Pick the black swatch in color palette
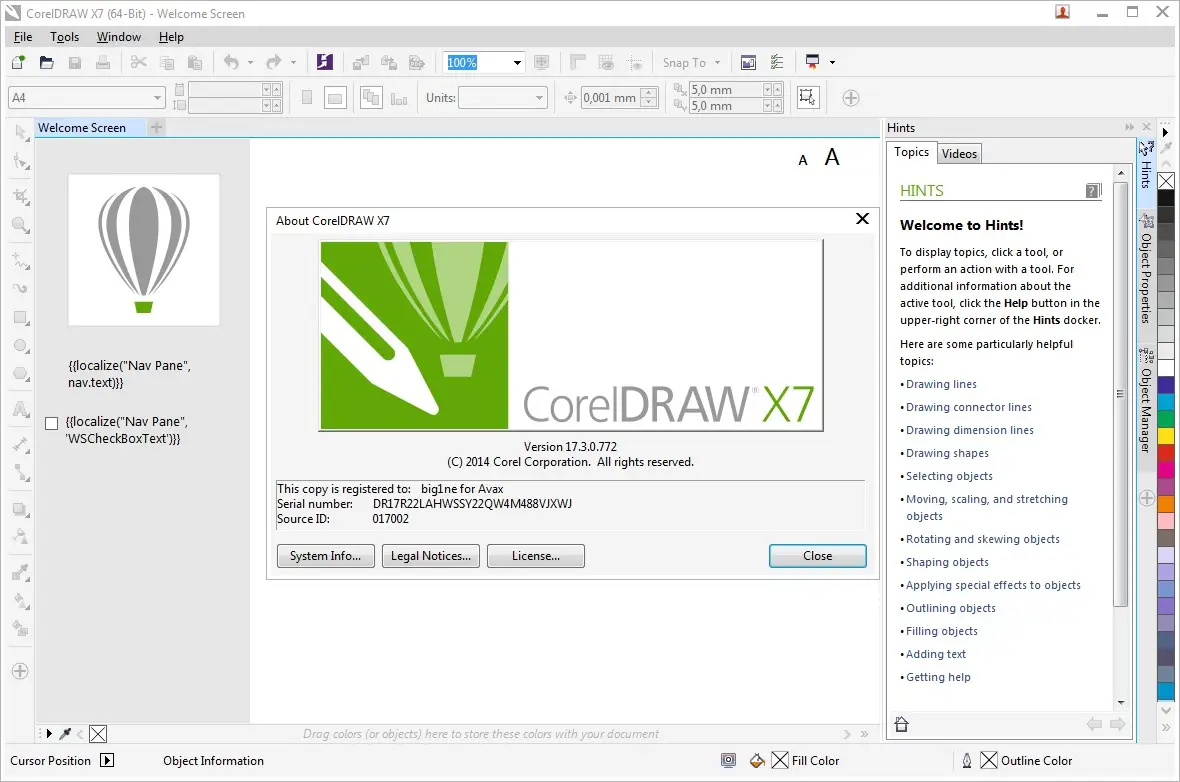Image resolution: width=1180 pixels, height=782 pixels. pos(1166,198)
